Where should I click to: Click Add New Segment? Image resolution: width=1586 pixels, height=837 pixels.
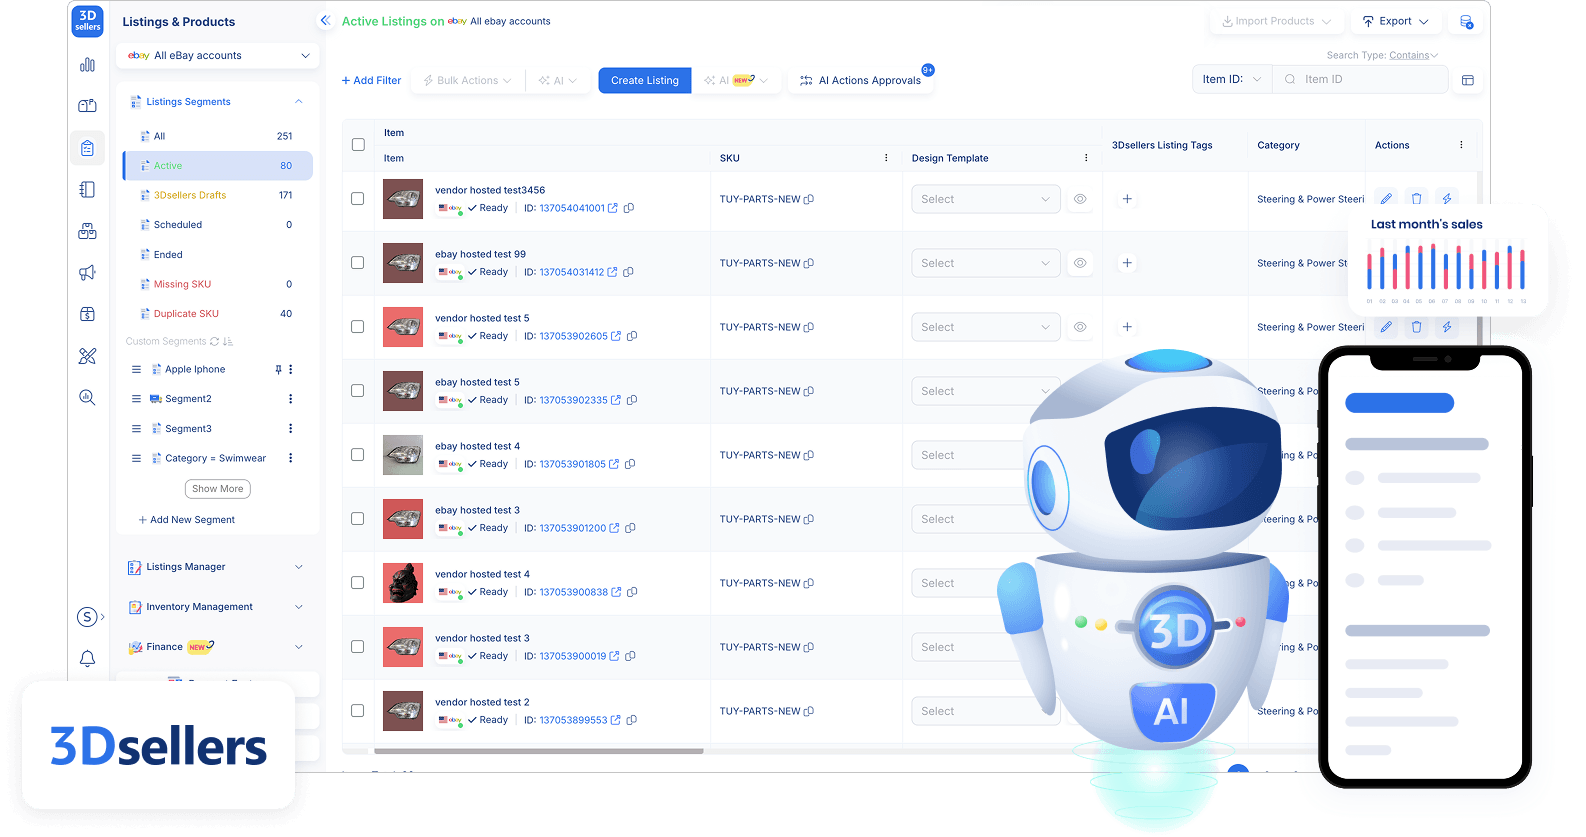(187, 520)
